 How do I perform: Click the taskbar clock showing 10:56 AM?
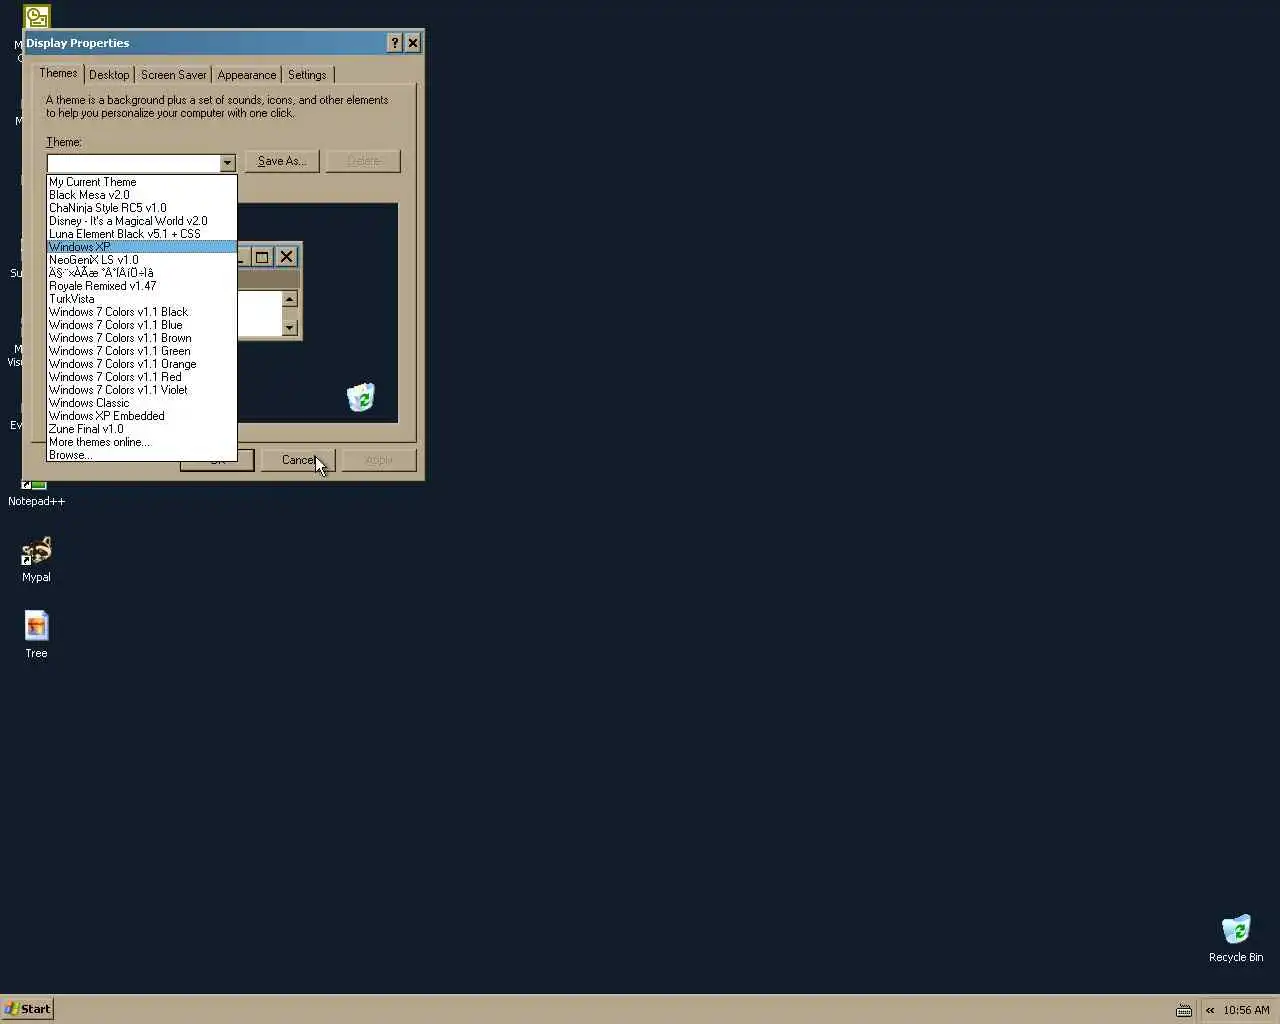(1246, 1010)
